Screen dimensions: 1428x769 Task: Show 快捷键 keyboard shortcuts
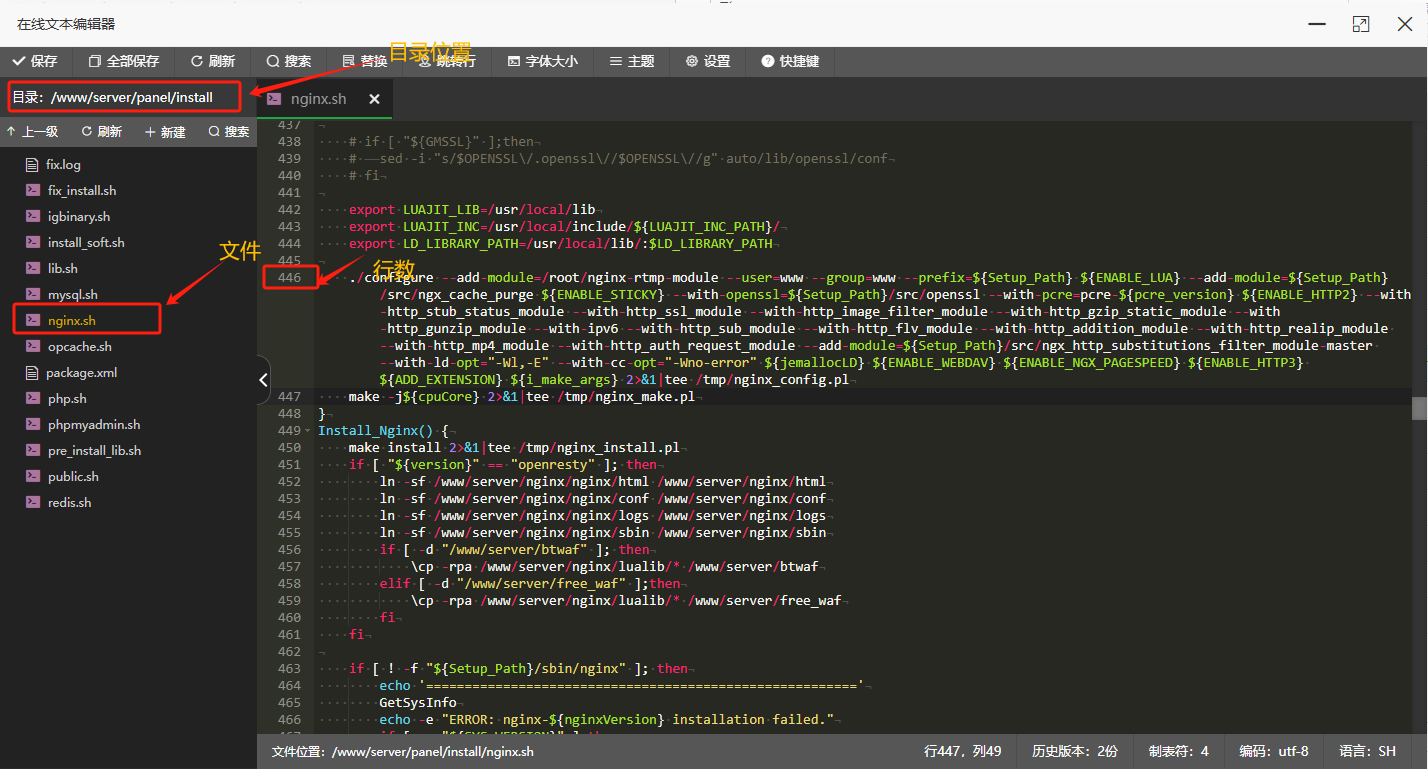coord(790,61)
